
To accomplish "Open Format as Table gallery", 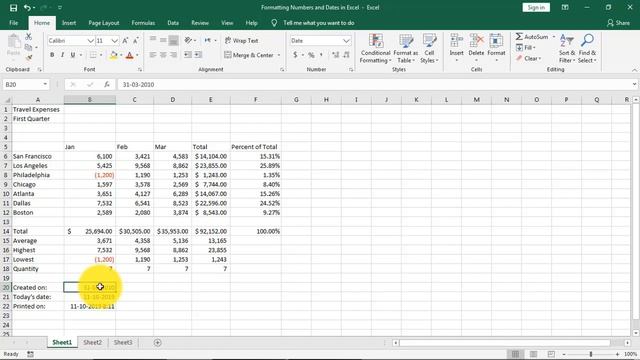I will click(x=406, y=49).
